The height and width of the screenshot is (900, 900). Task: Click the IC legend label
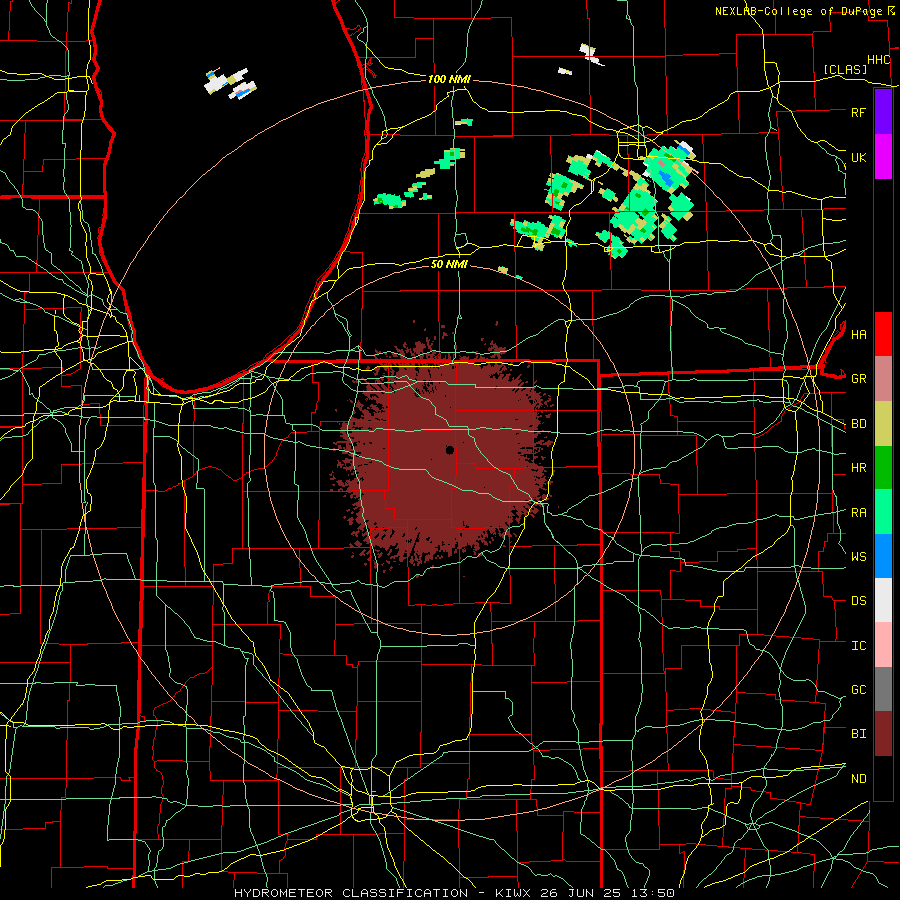coord(858,646)
